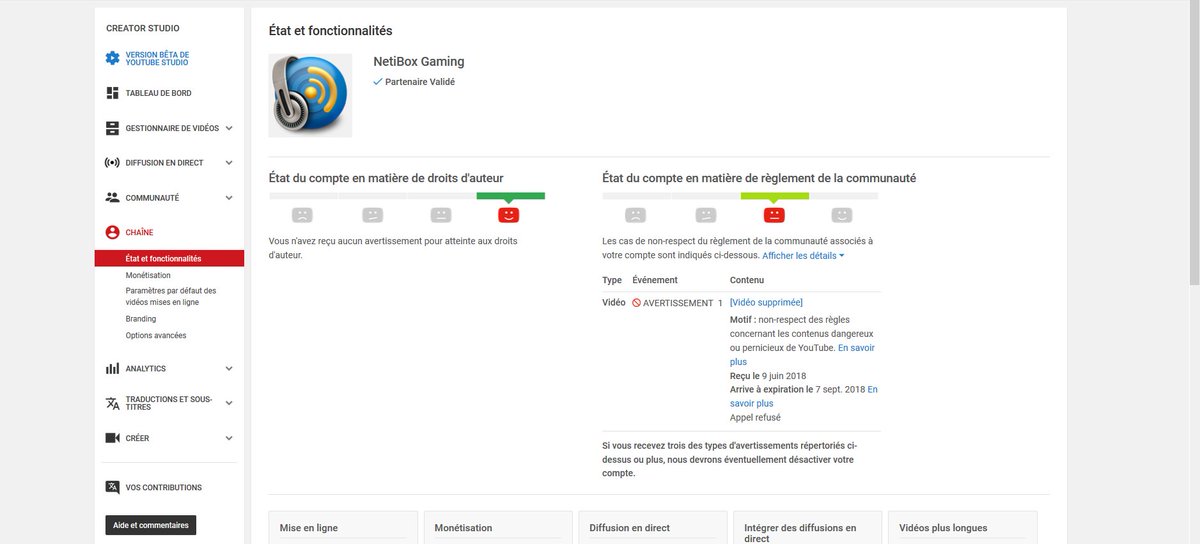
Task: Click the NetiBox Gaming channel avatar
Action: tap(311, 95)
